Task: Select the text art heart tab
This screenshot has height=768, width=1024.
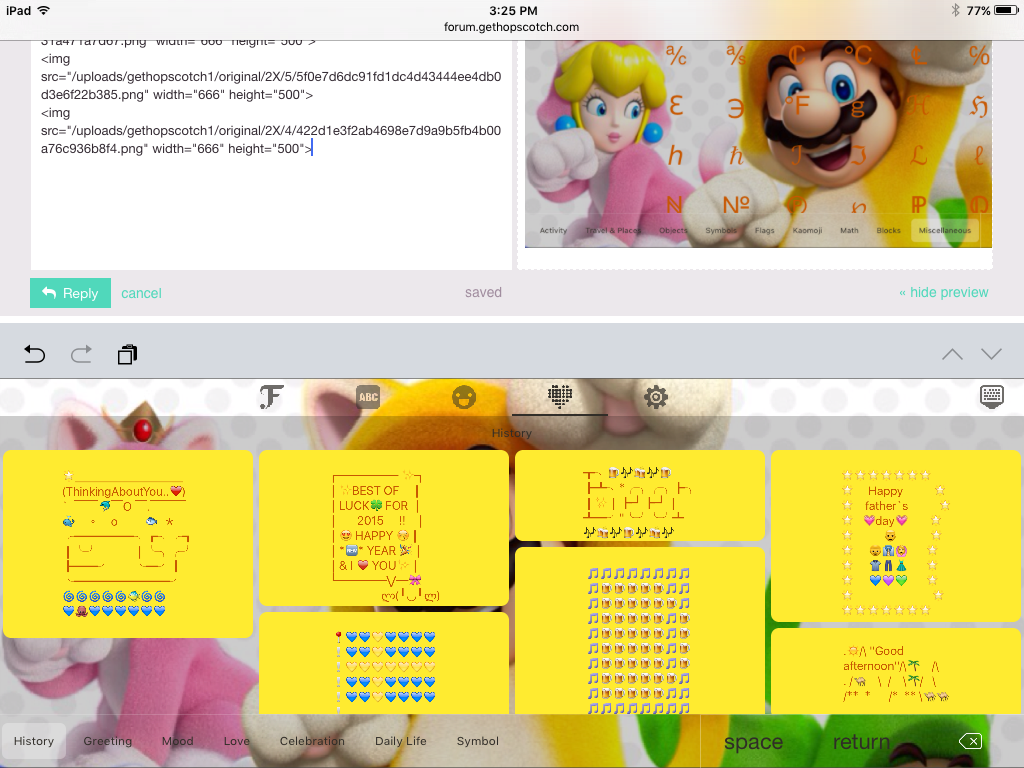Action: 560,396
